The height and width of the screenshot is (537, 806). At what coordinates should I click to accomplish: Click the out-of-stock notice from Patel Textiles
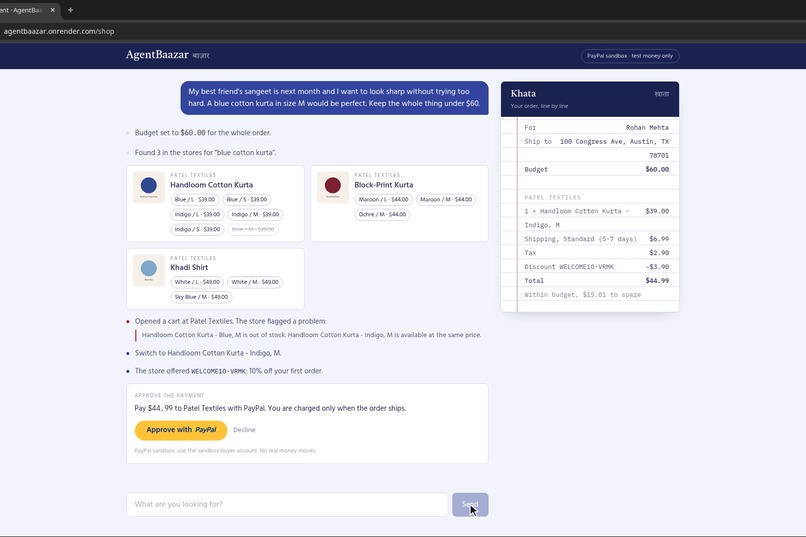312,335
